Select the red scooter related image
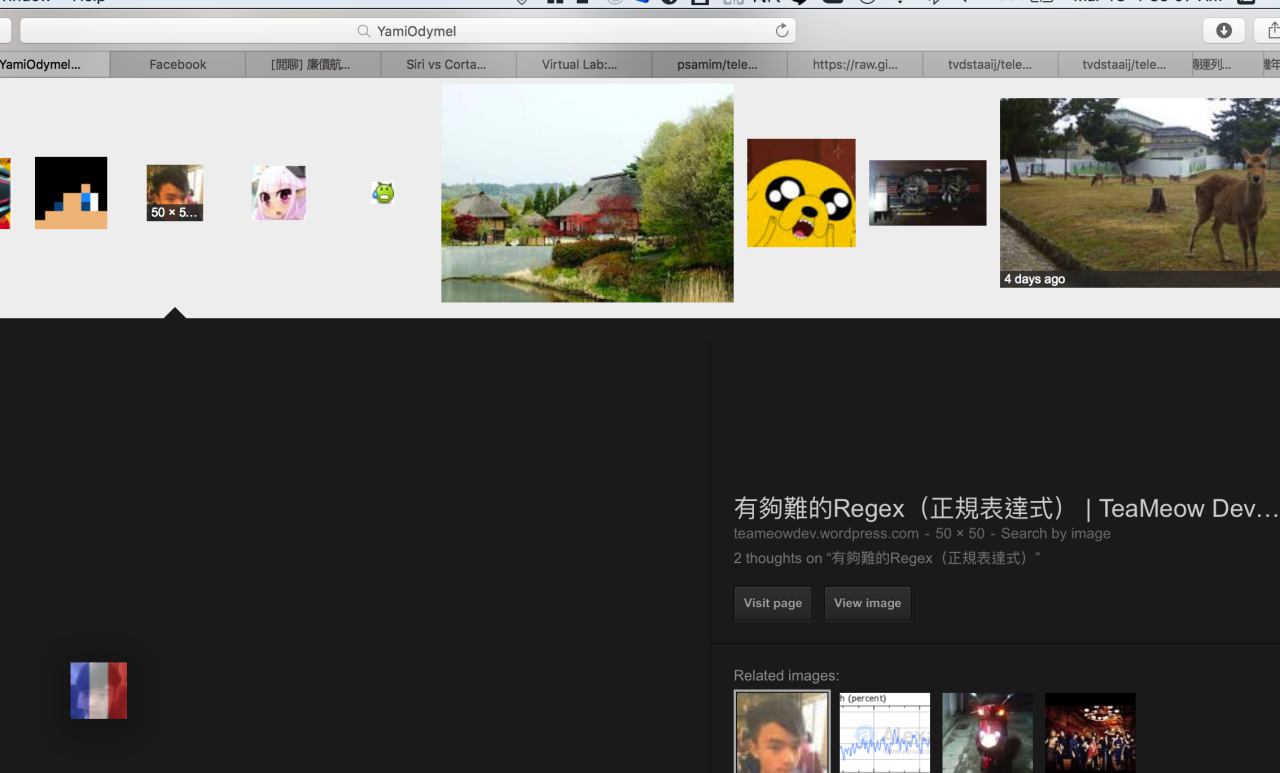1280x773 pixels. (x=987, y=732)
